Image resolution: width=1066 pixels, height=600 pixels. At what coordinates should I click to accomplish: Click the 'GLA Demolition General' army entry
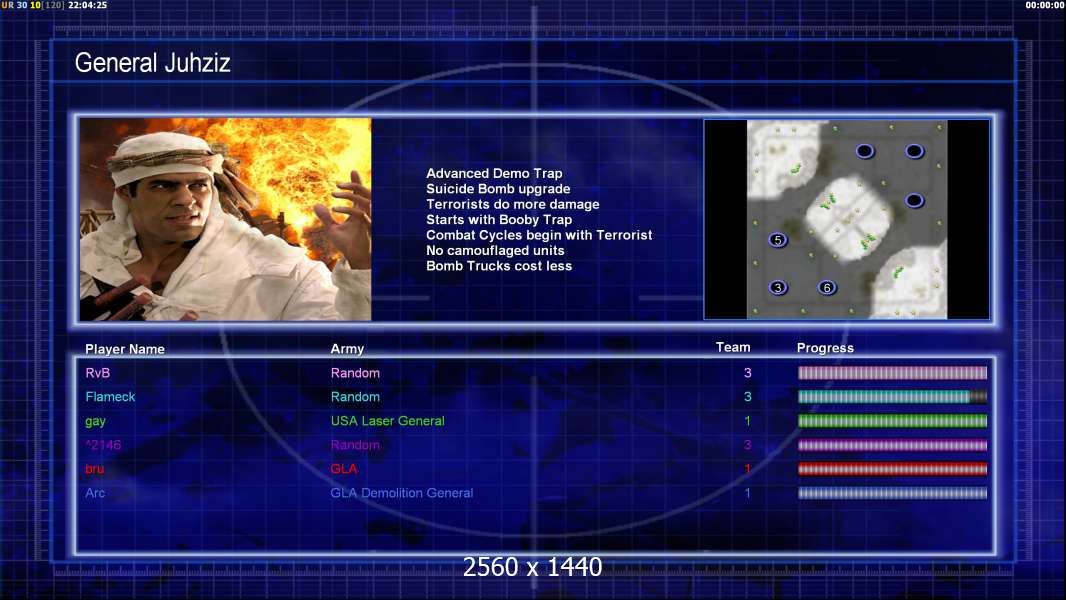(x=402, y=493)
